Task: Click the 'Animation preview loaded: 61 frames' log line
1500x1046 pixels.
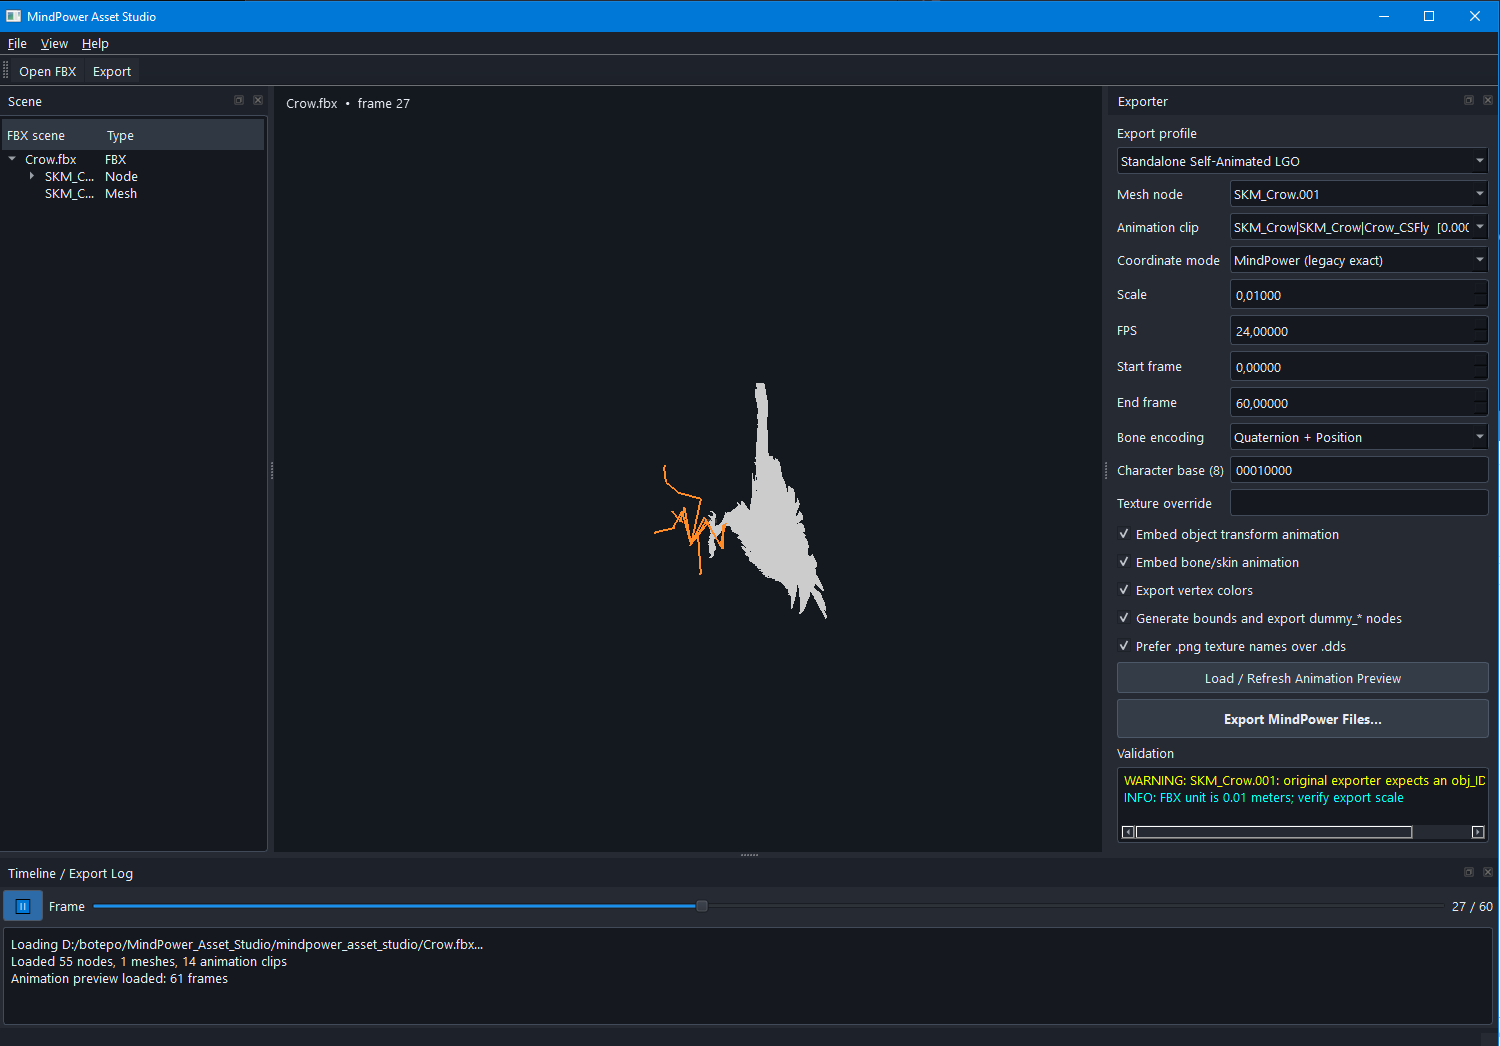Action: (x=119, y=978)
